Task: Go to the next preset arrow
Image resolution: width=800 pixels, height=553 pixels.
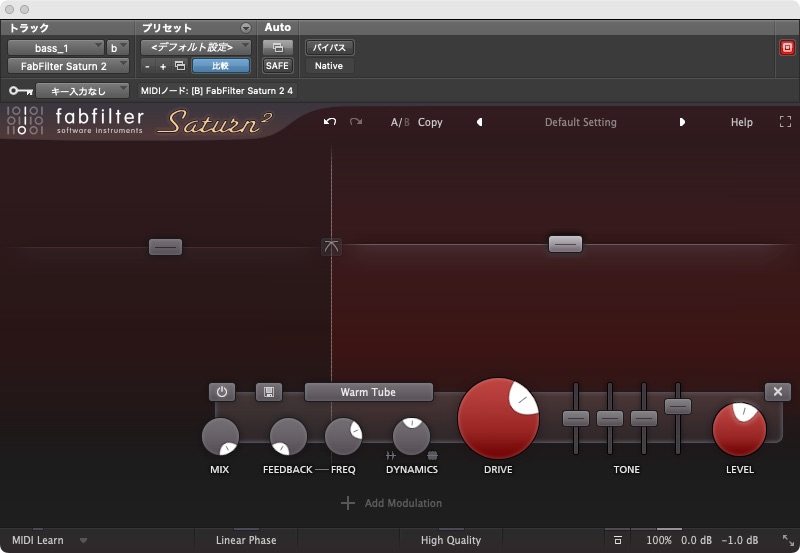Action: [682, 122]
